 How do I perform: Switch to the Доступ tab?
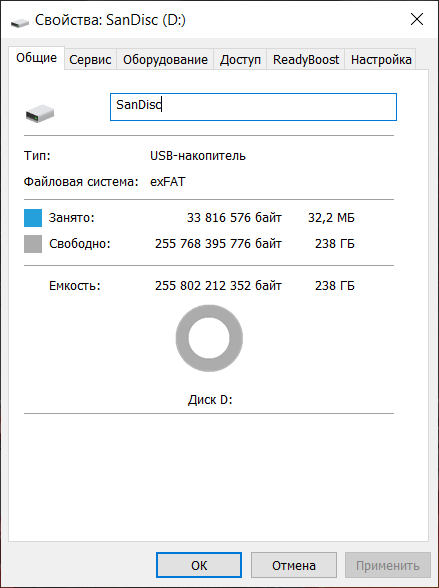point(240,60)
